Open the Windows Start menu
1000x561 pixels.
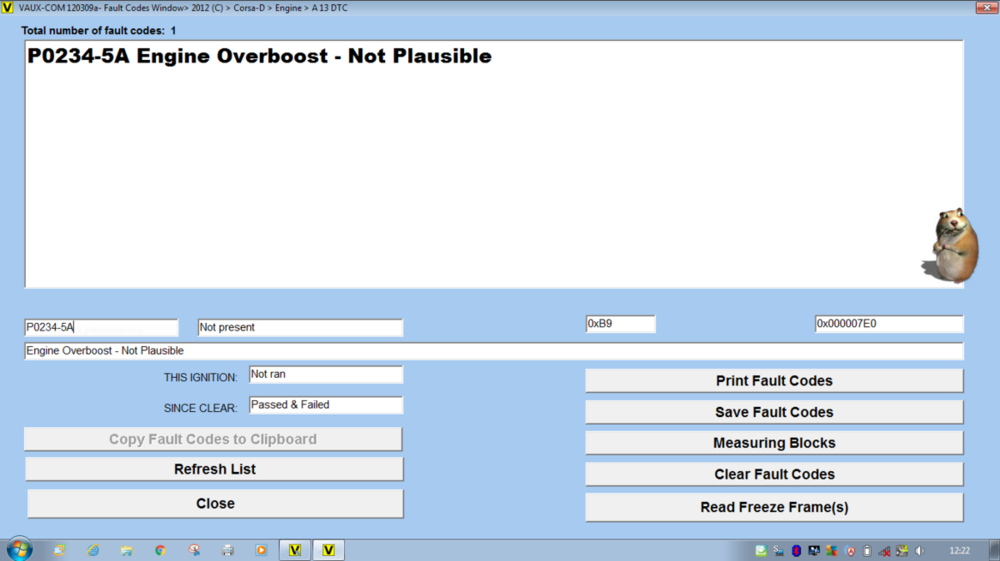19,549
